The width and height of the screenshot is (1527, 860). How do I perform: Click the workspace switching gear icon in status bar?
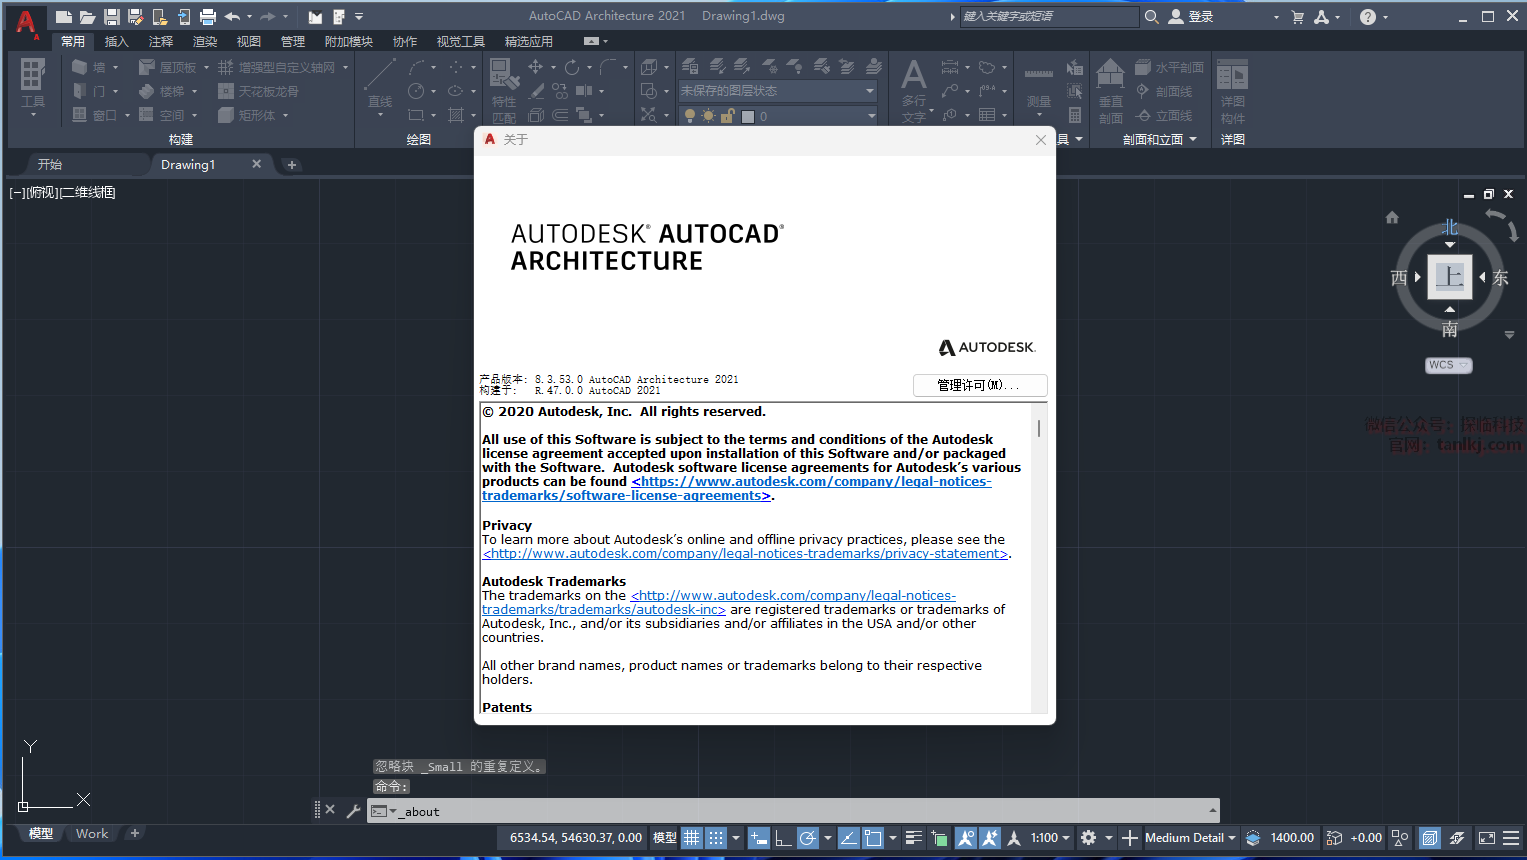tap(1089, 838)
